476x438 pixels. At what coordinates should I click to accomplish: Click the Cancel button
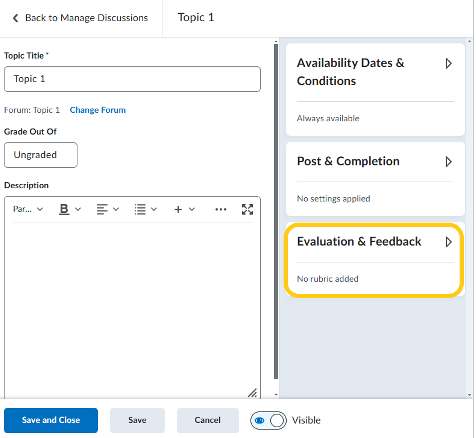208,420
